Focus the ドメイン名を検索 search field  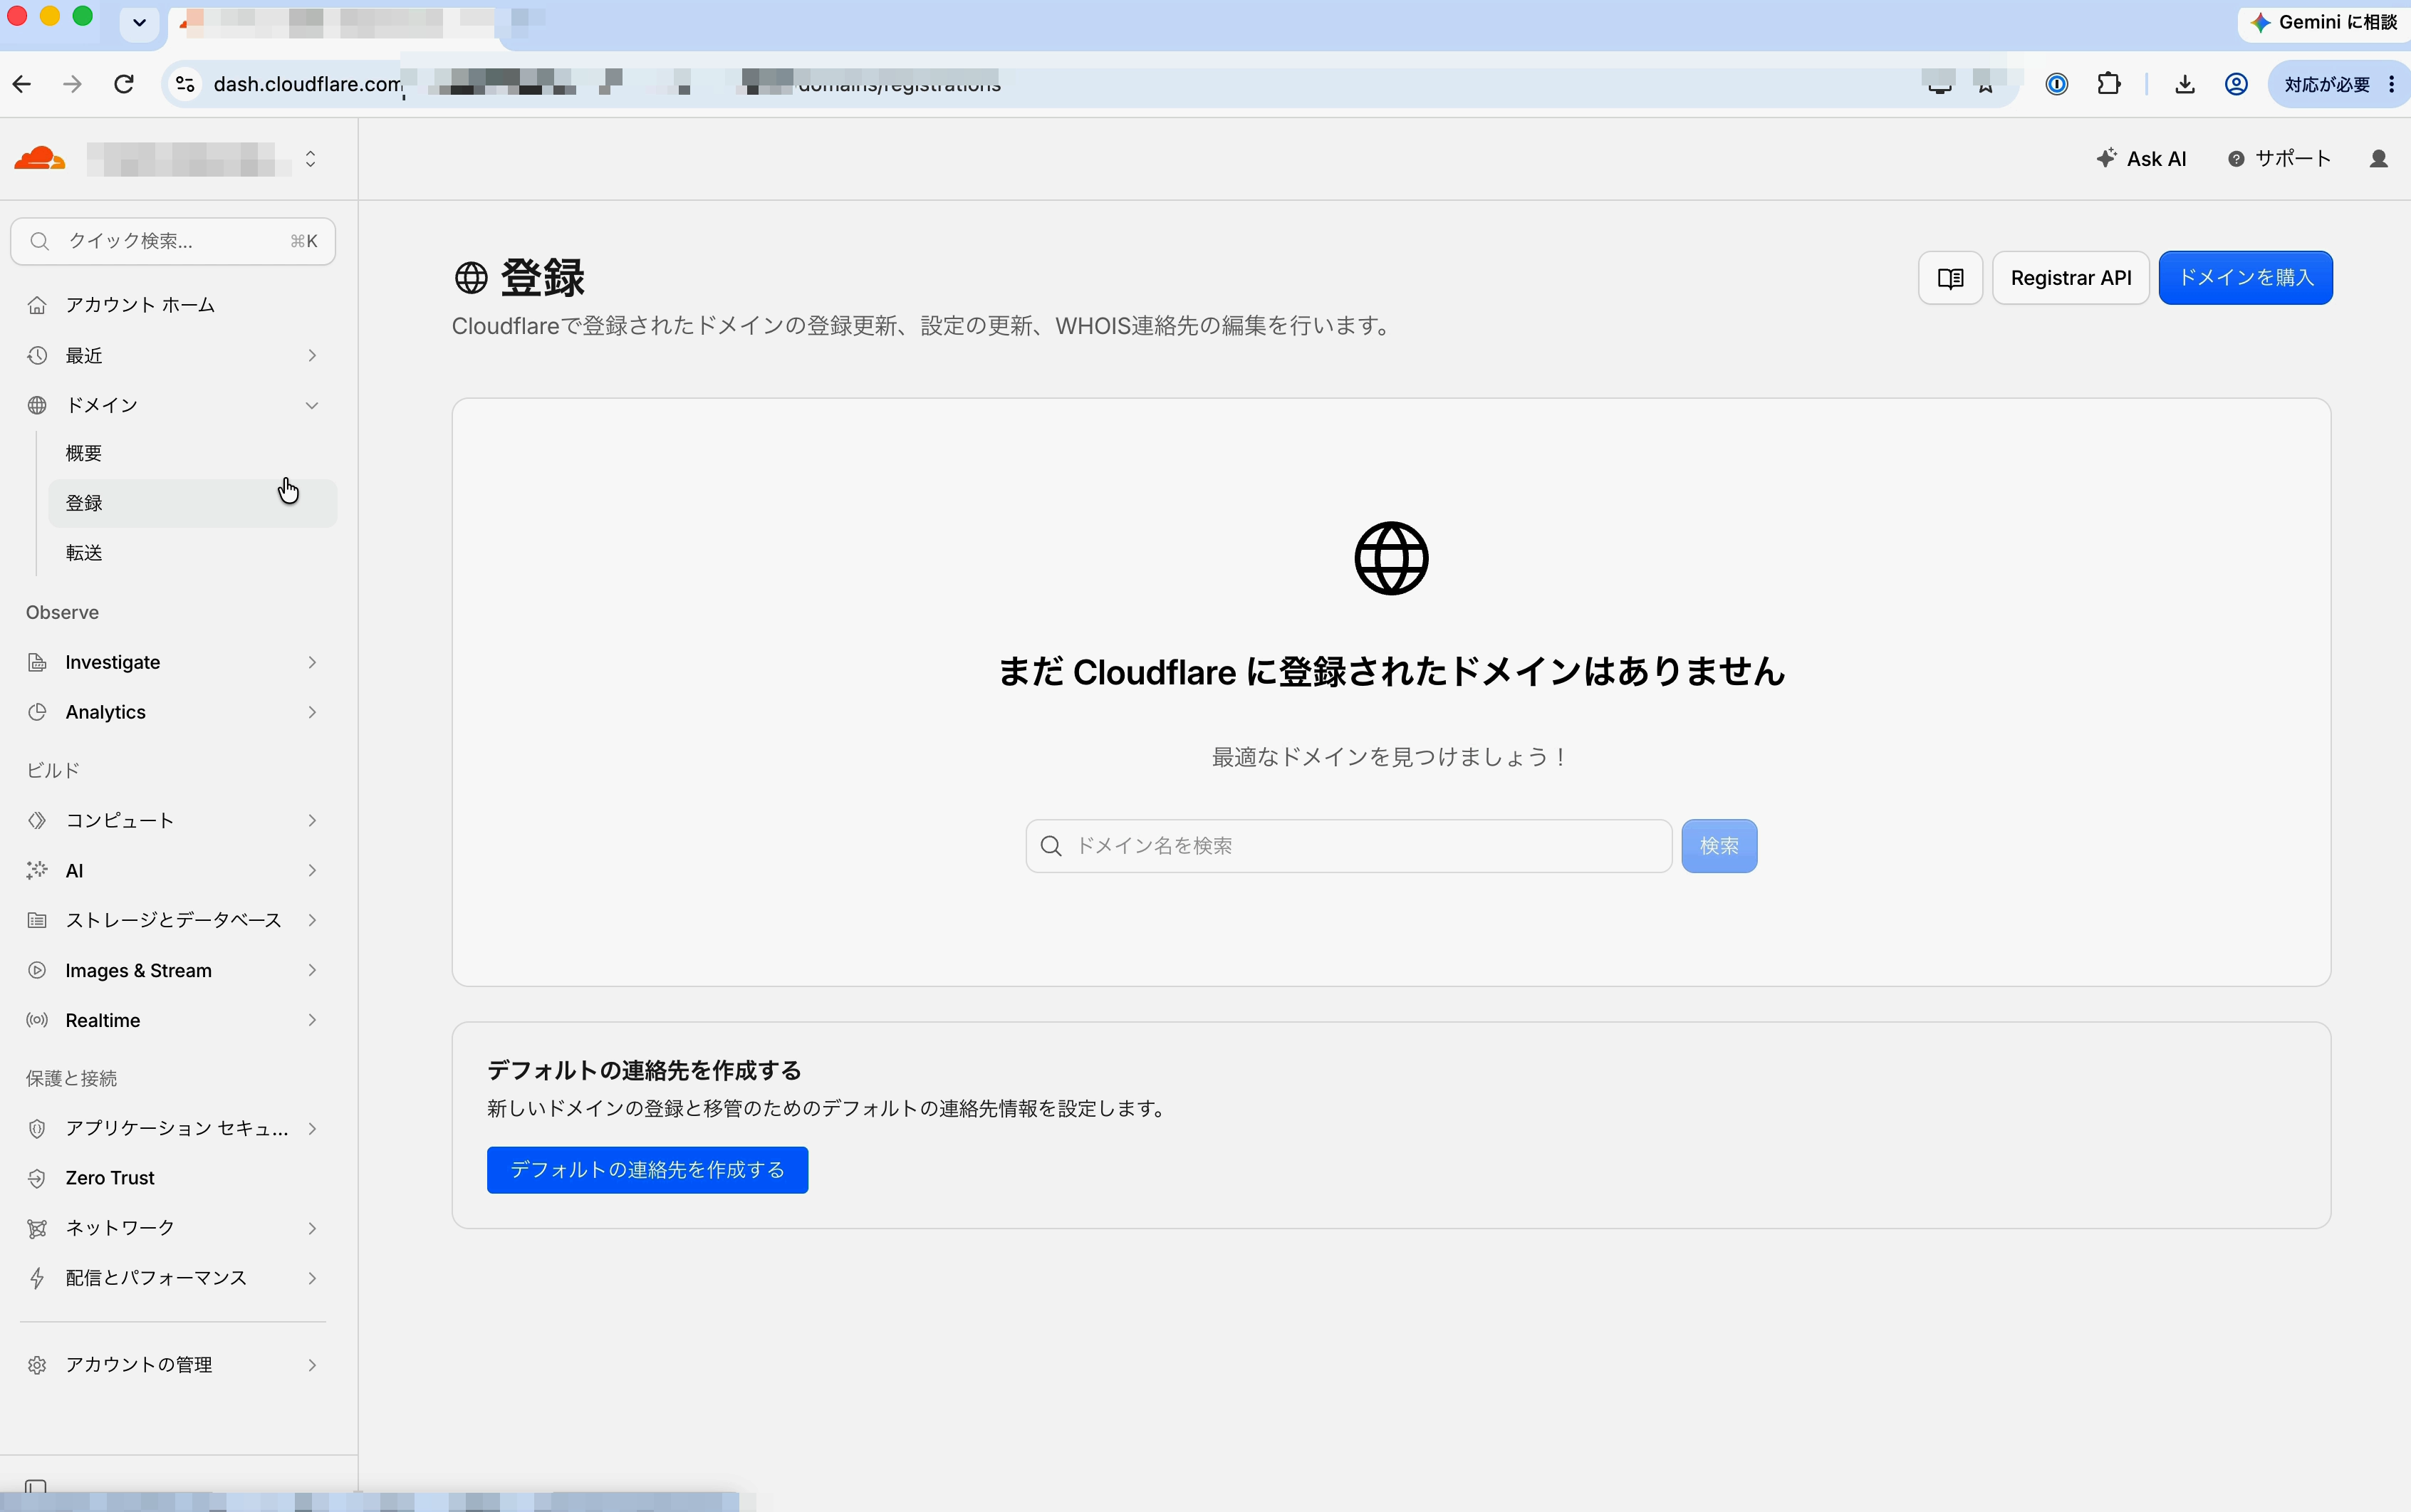tap(1348, 846)
